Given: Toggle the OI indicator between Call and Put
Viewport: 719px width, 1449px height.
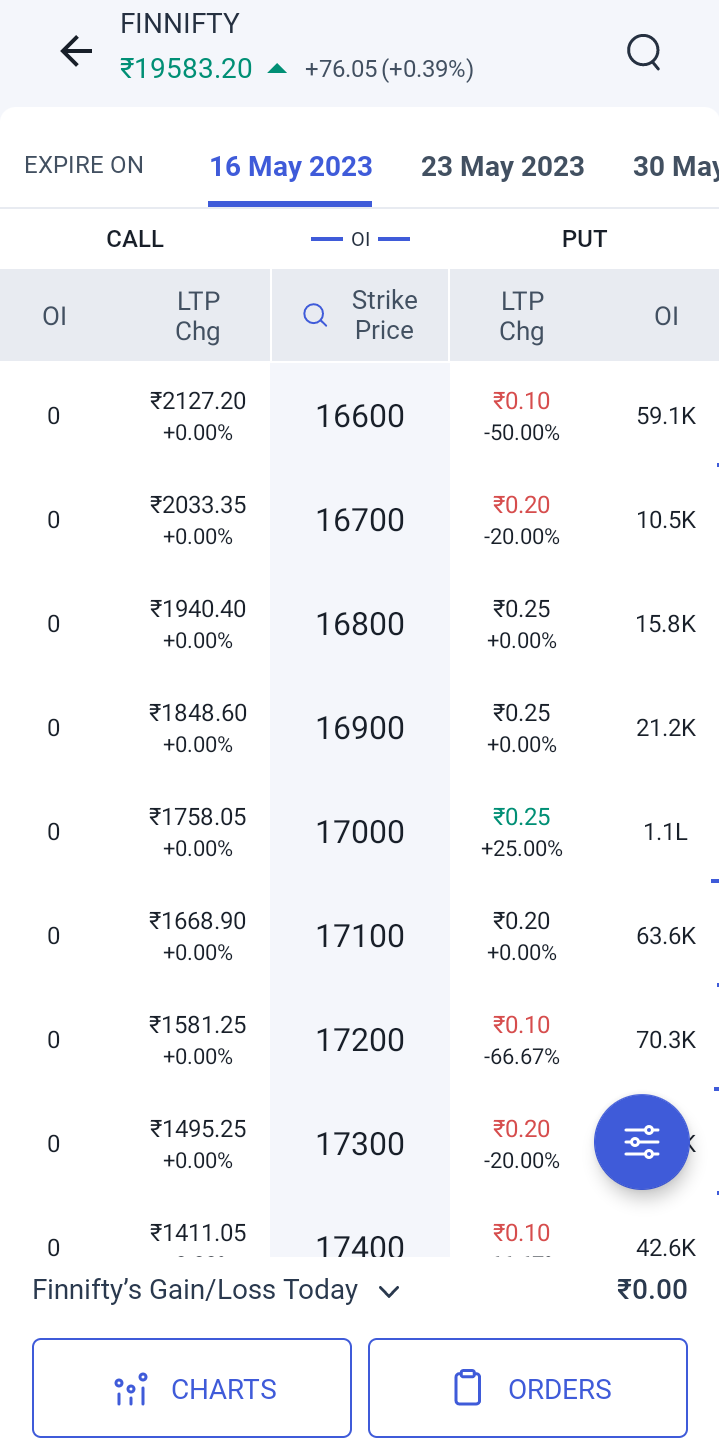Looking at the screenshot, I should (x=360, y=239).
